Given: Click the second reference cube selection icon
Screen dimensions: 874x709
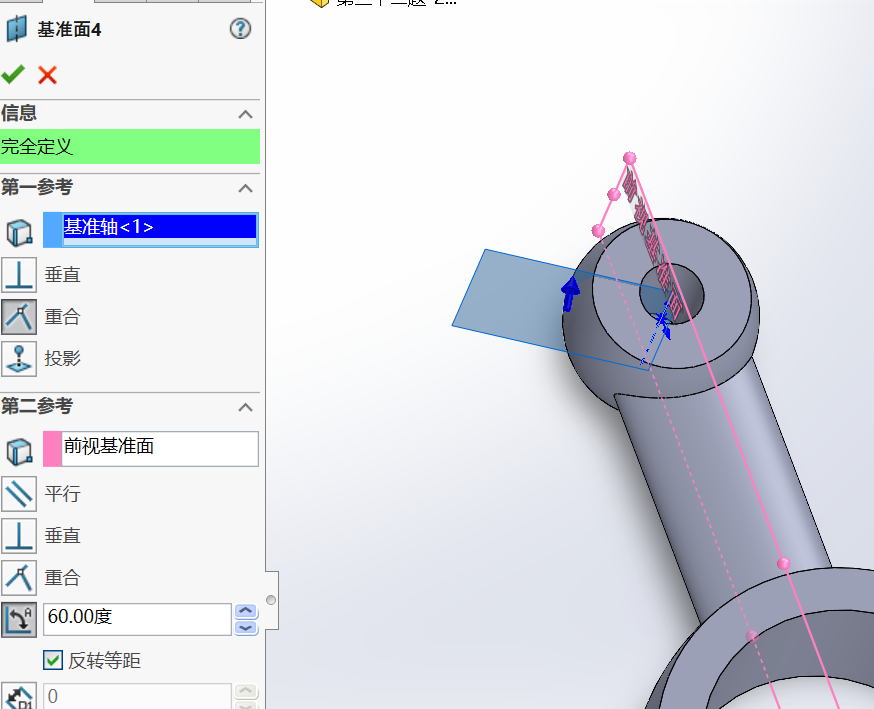Looking at the screenshot, I should 19,451.
